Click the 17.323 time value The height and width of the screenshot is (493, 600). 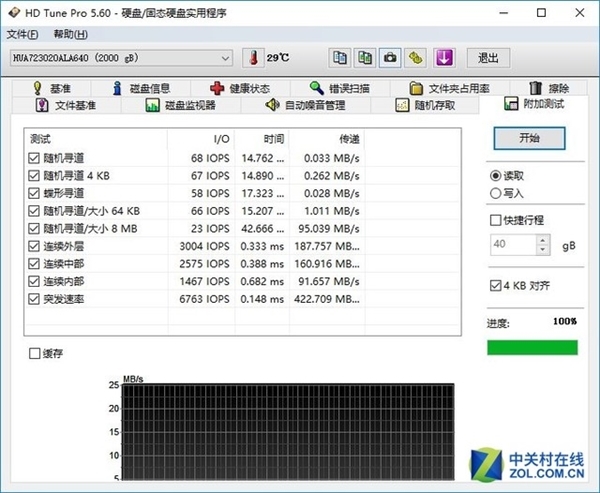(263, 193)
